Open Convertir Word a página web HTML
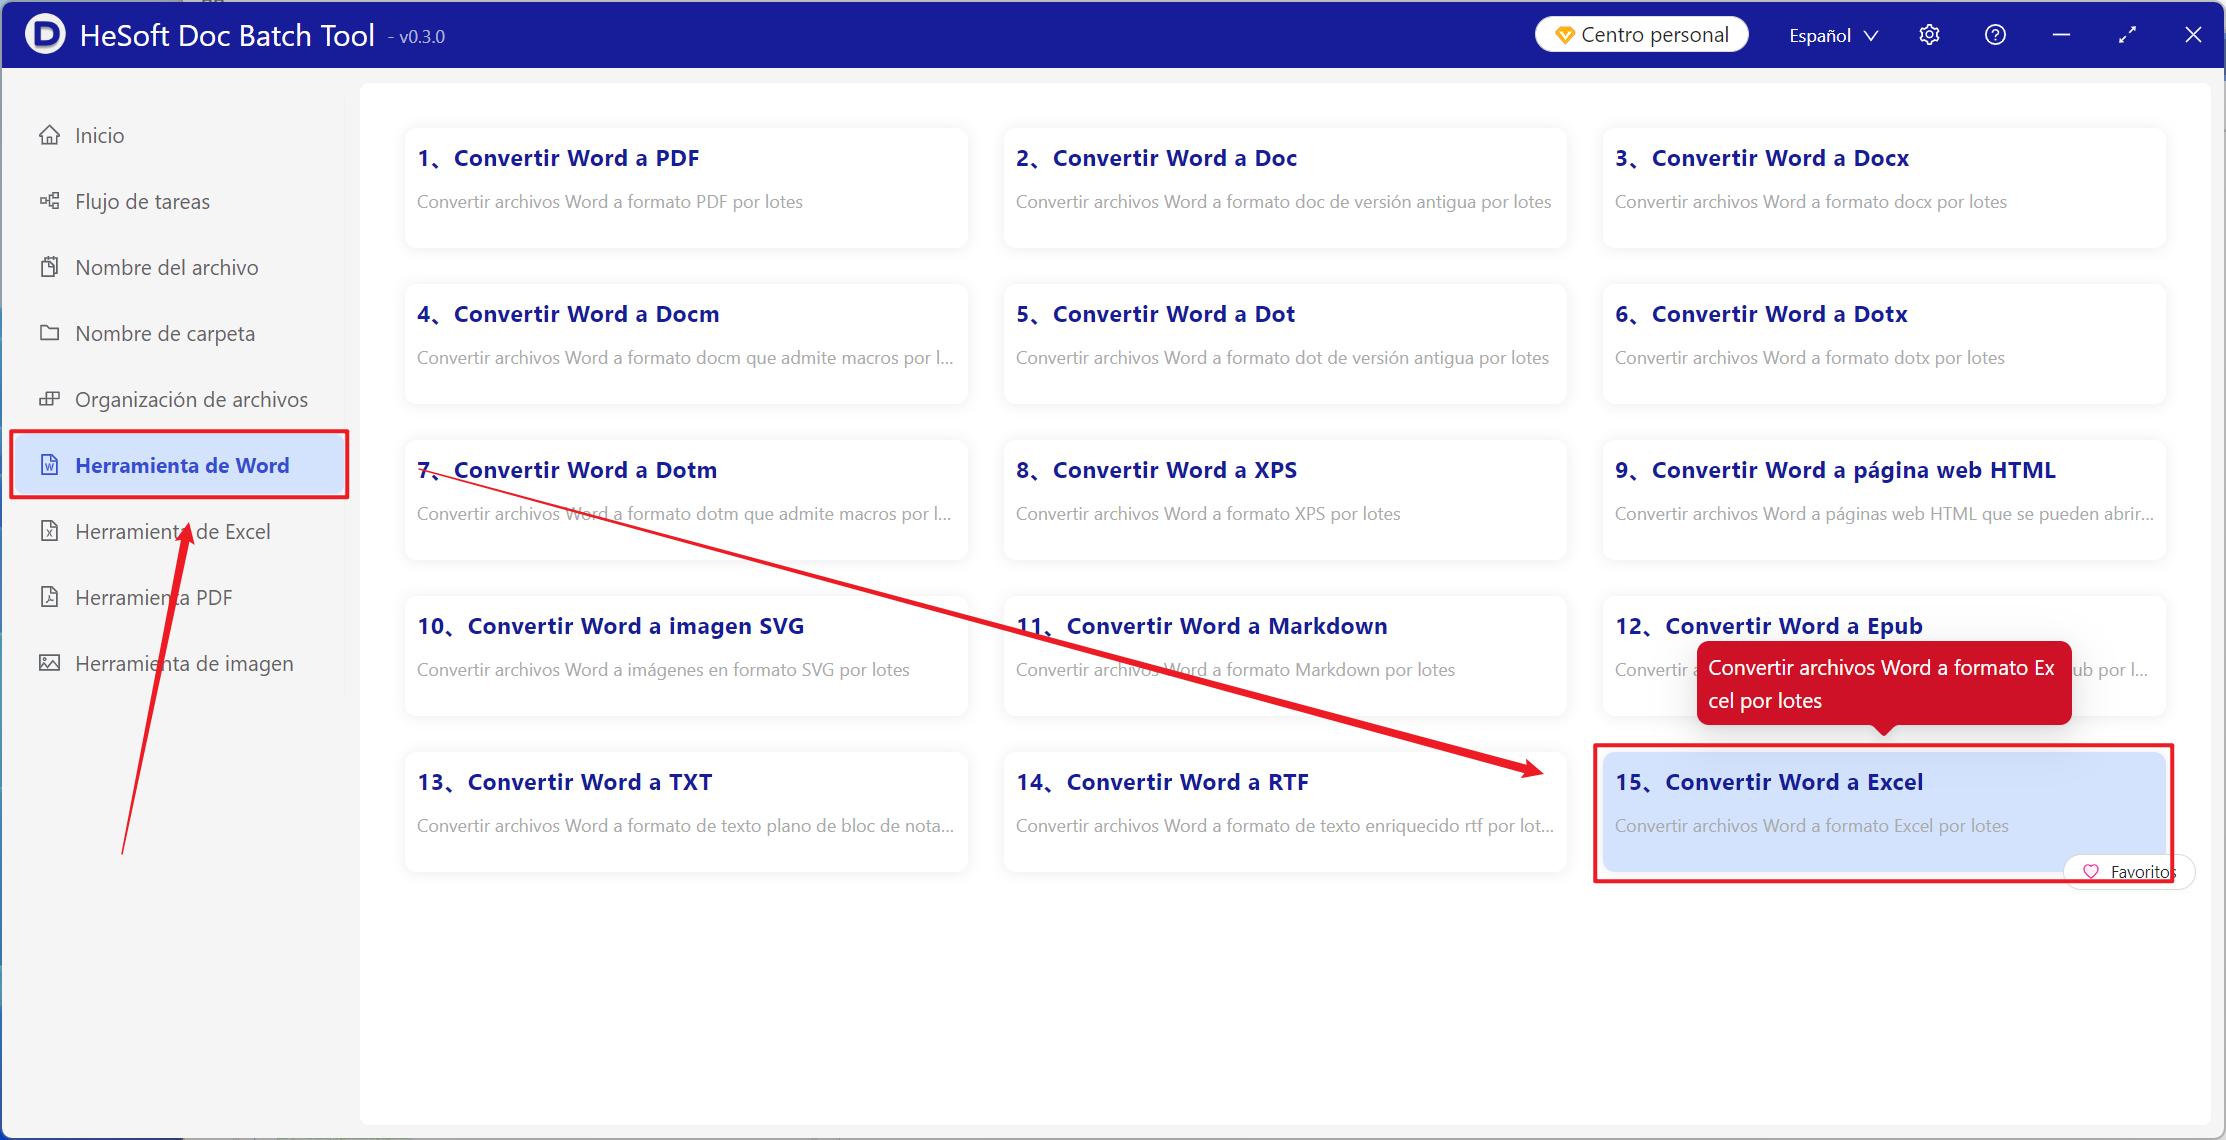 tap(1884, 500)
